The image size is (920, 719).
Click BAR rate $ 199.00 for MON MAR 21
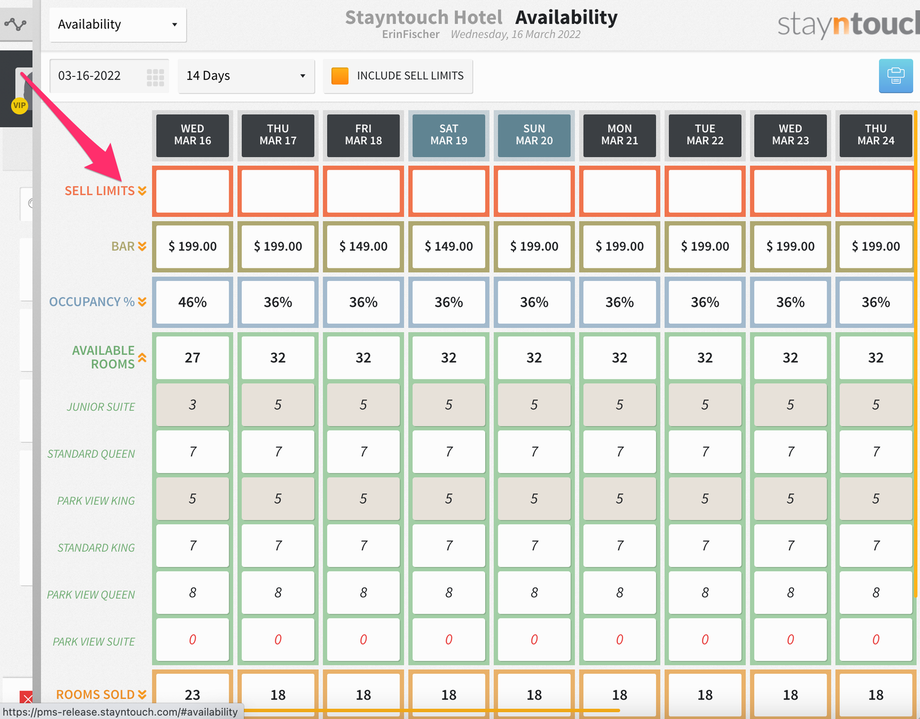tap(620, 247)
